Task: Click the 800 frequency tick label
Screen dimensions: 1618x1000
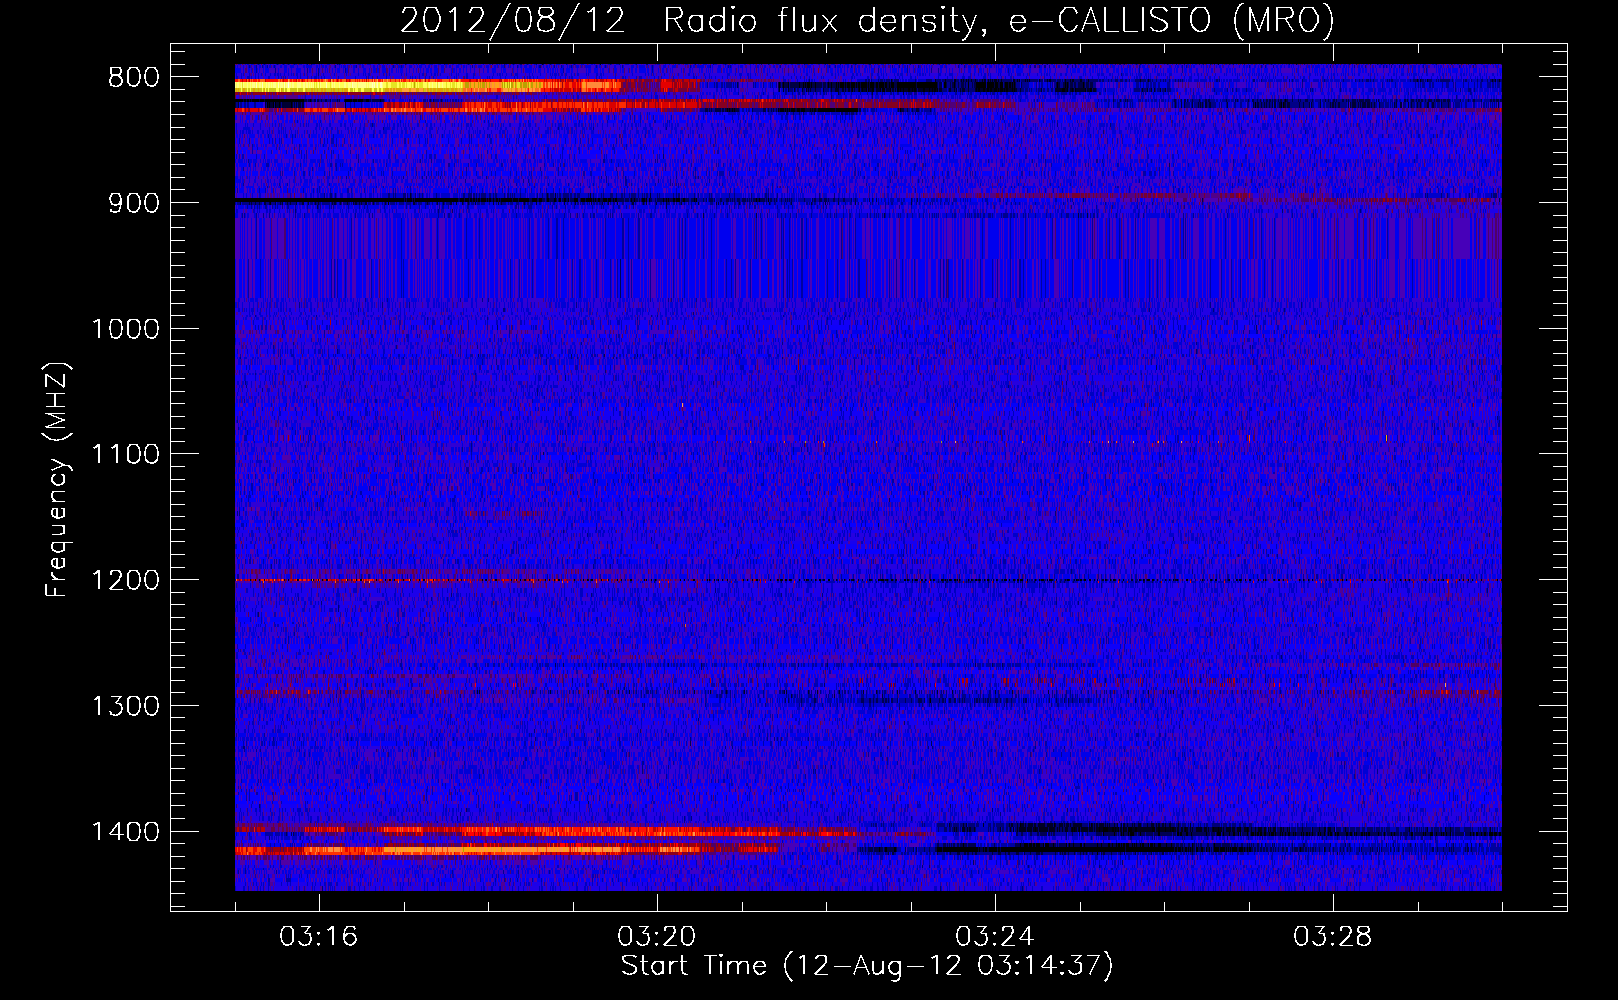Action: (x=133, y=78)
